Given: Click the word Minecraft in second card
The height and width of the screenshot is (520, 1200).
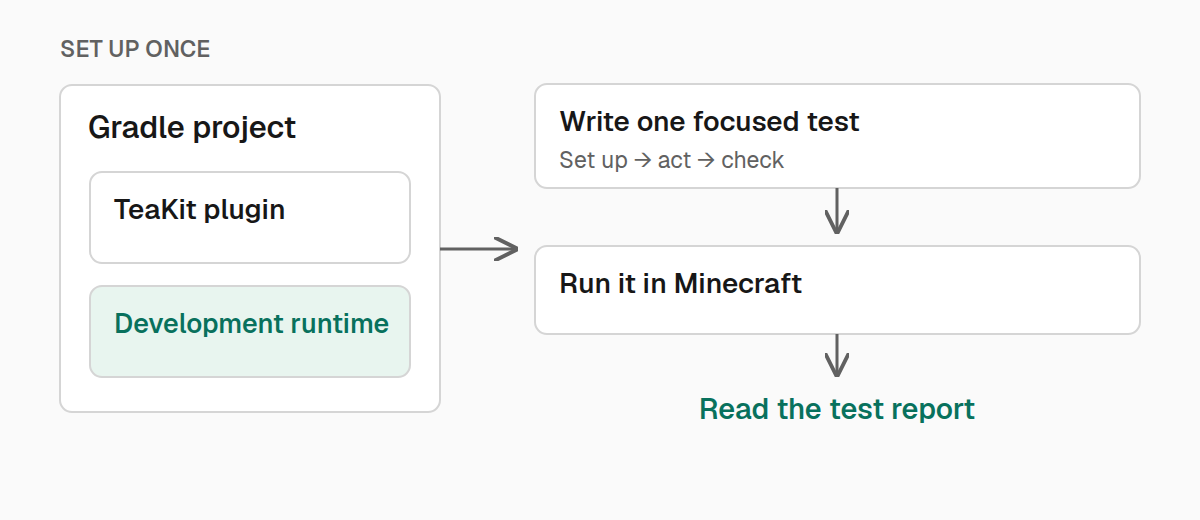Looking at the screenshot, I should click(738, 283).
